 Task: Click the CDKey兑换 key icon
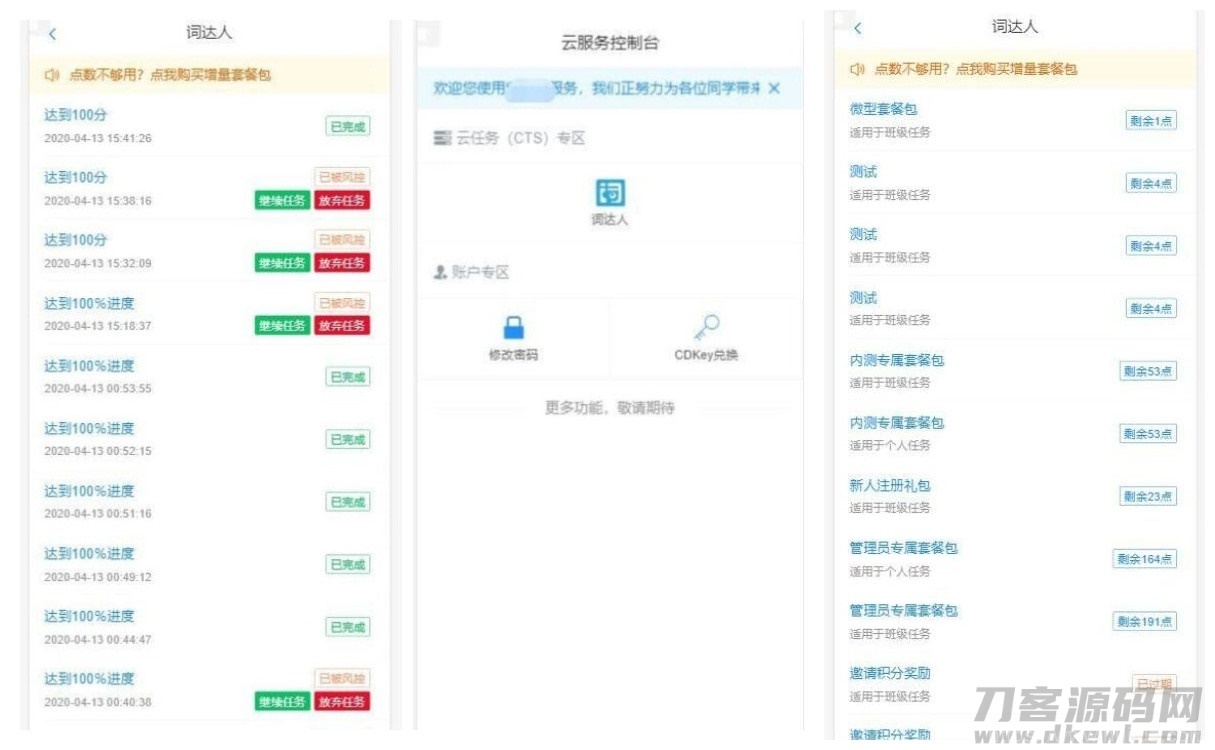point(706,327)
